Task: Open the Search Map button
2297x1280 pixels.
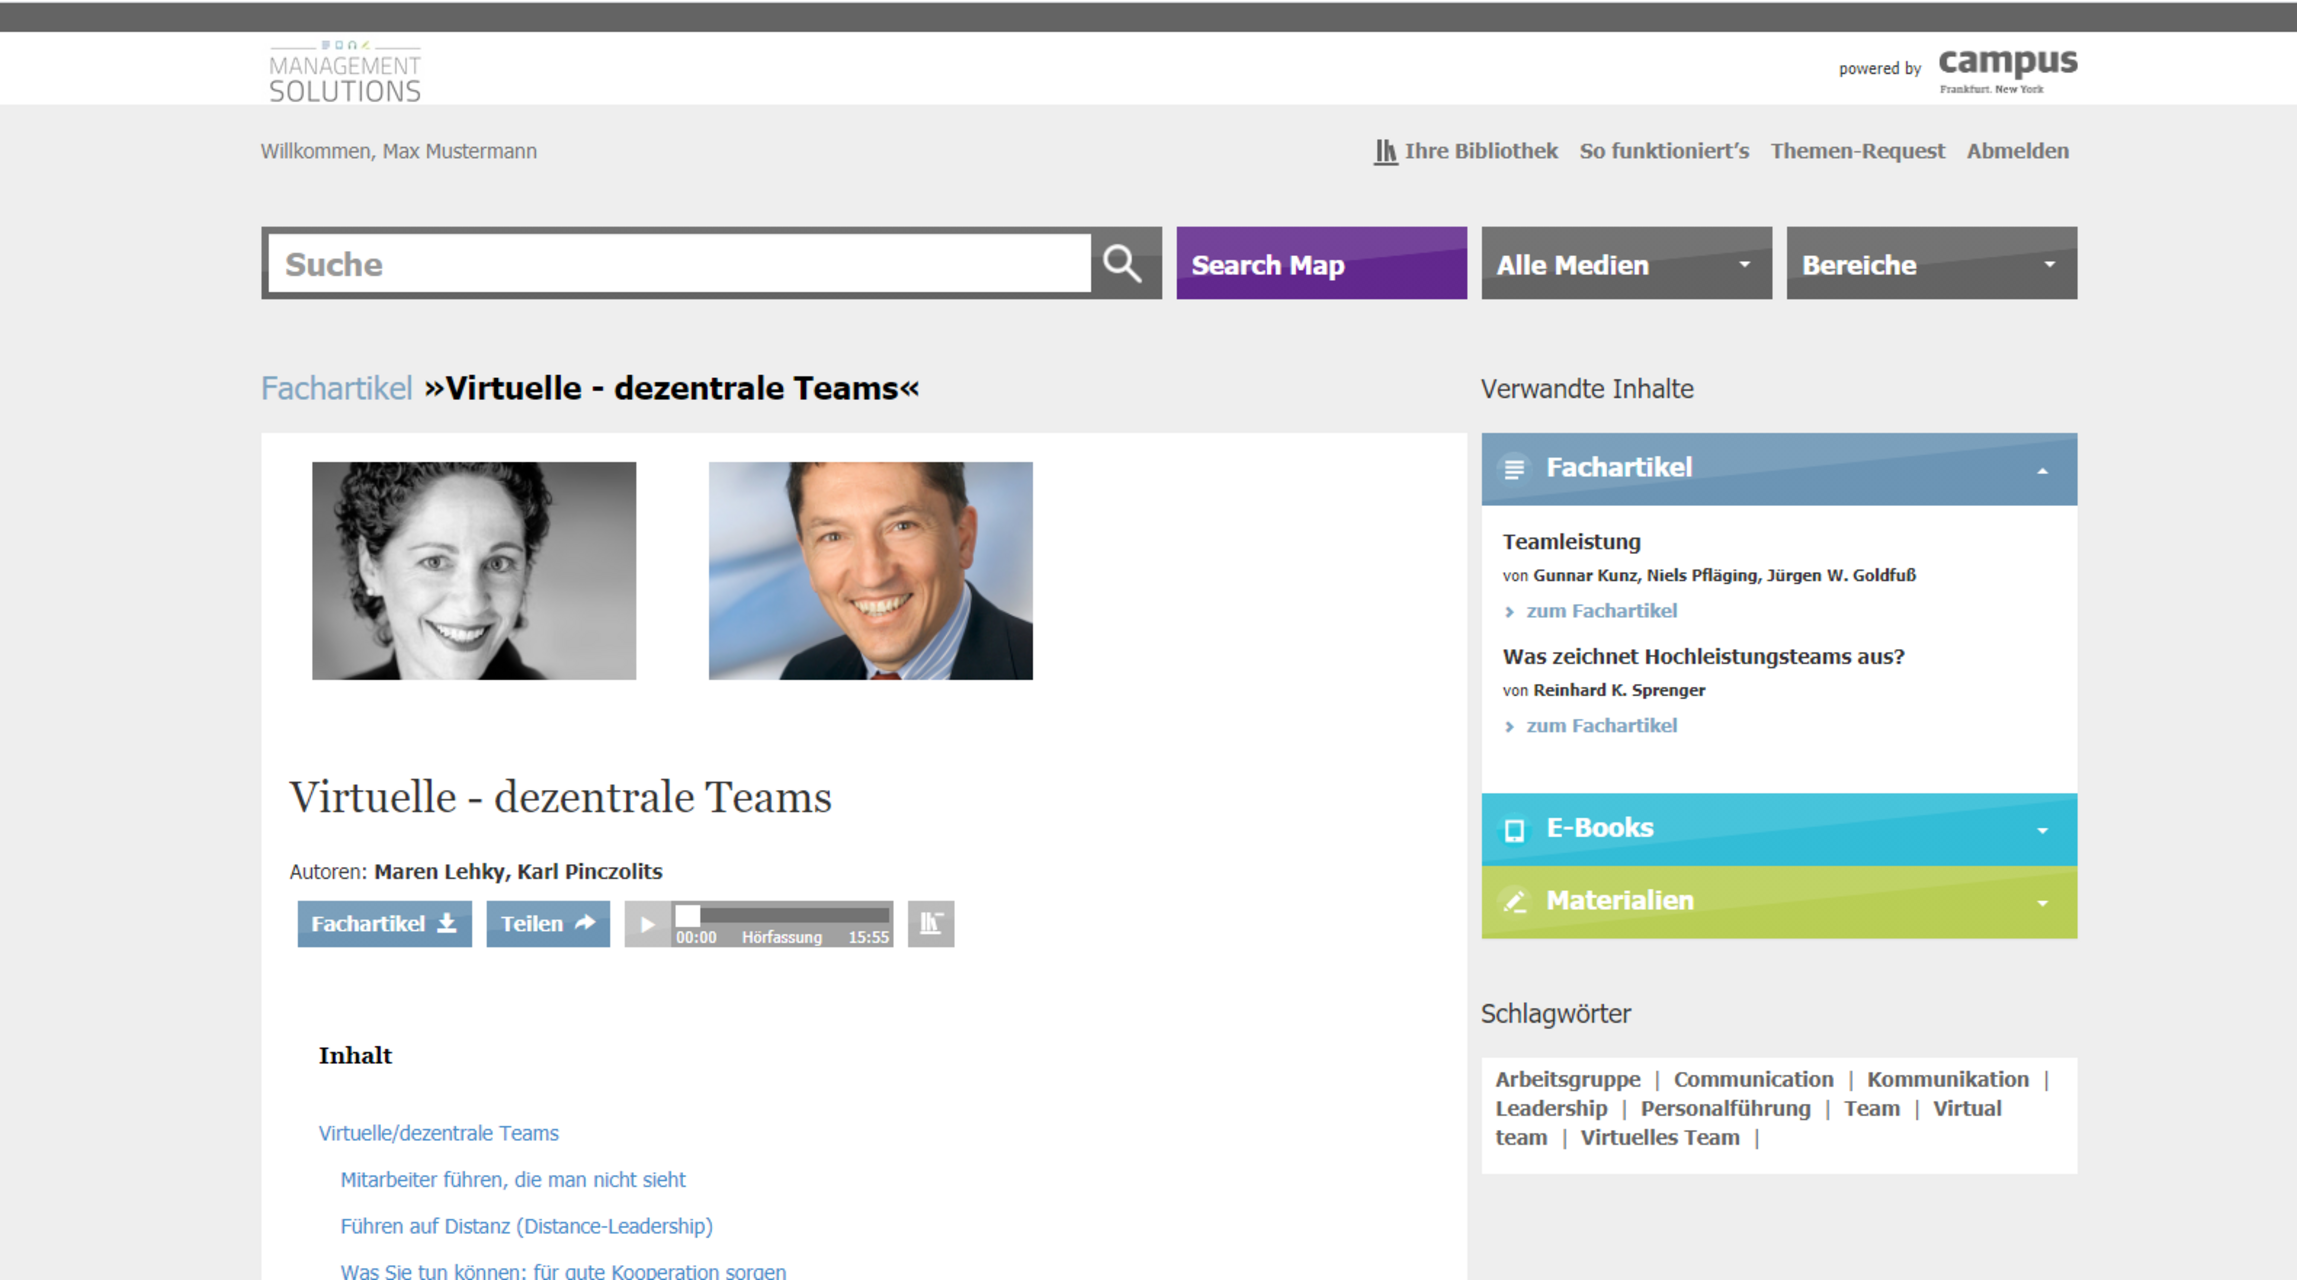Action: point(1321,264)
